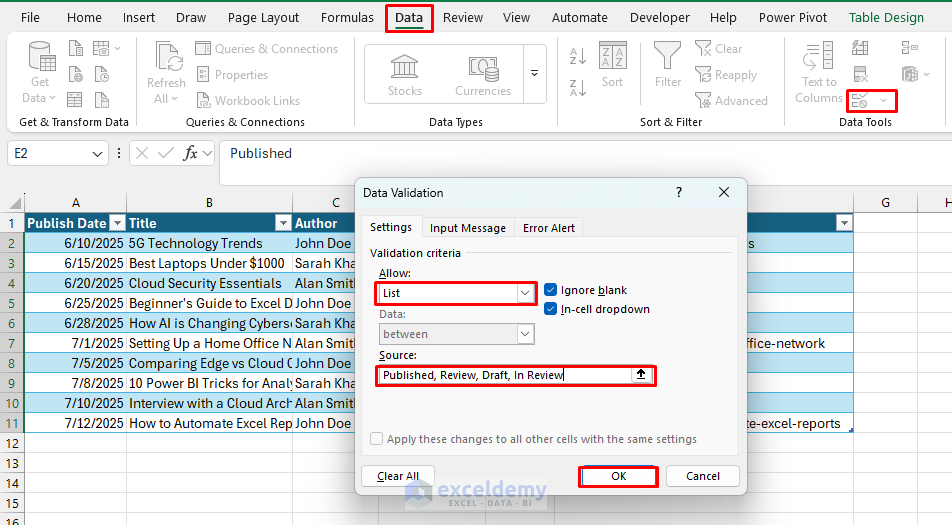This screenshot has height=525, width=952.
Task: Expand the Data Types gallery arrow
Action: [x=534, y=73]
